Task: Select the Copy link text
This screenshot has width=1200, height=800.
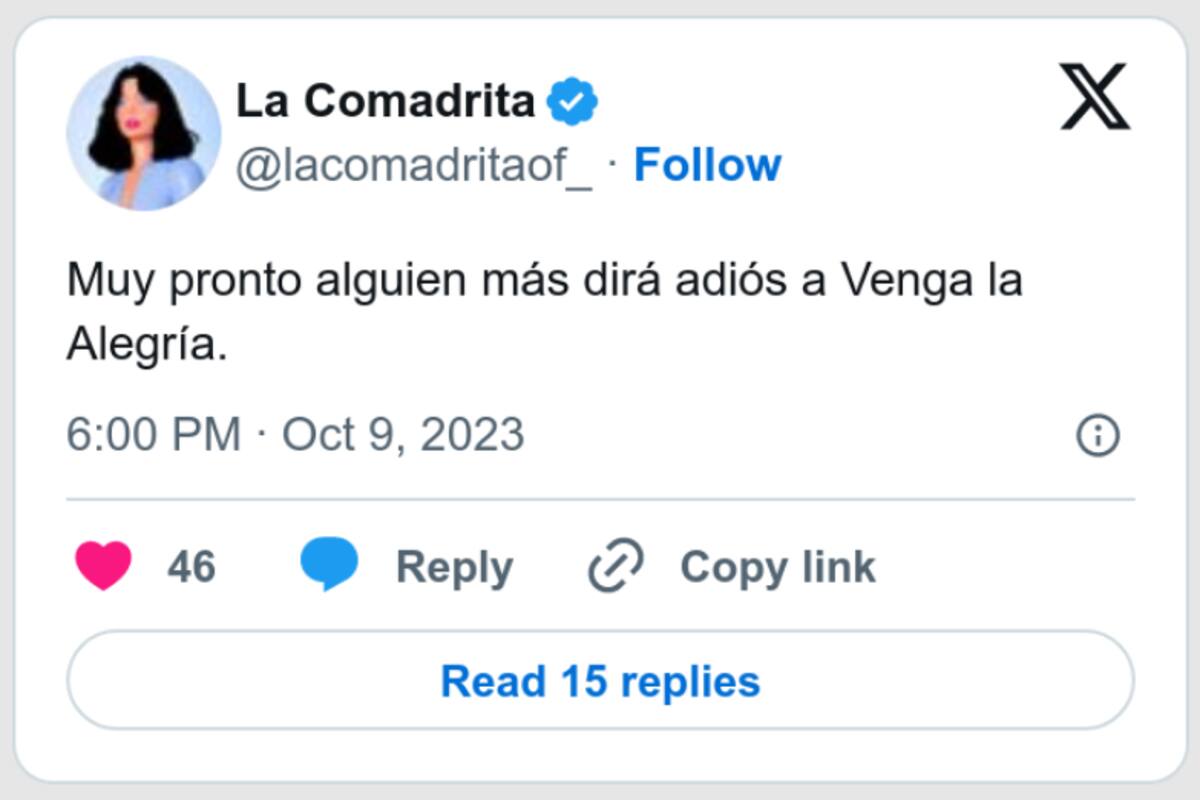Action: point(777,567)
